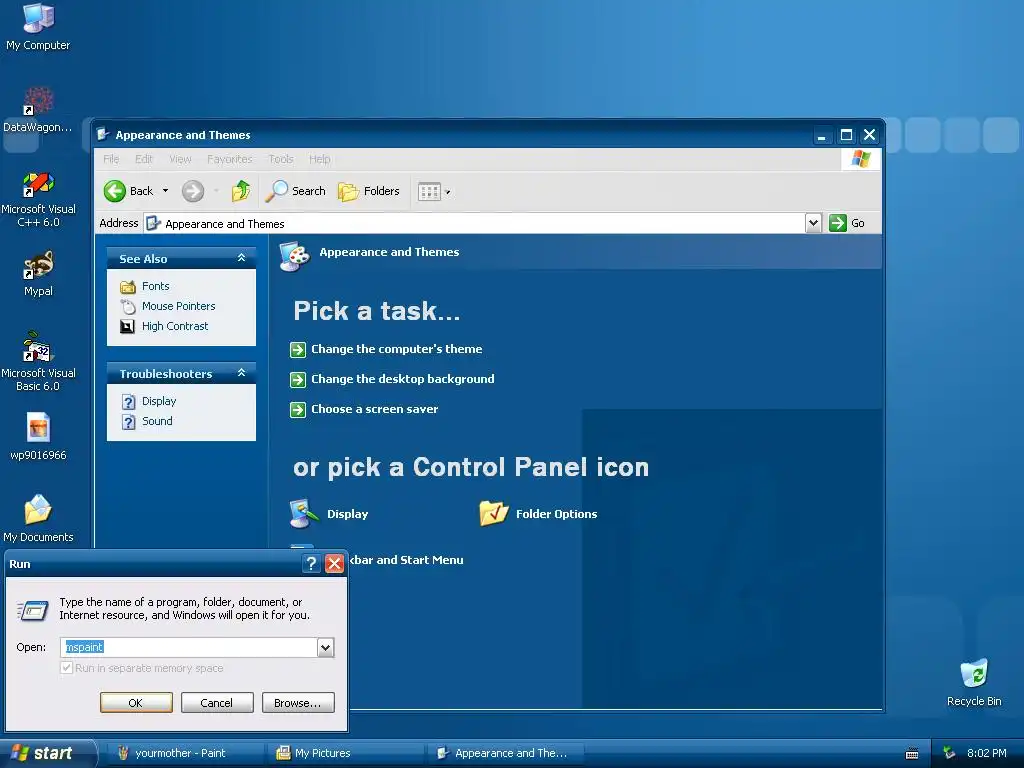This screenshot has width=1024, height=768.
Task: Click the Views icon in toolbar
Action: 429,192
